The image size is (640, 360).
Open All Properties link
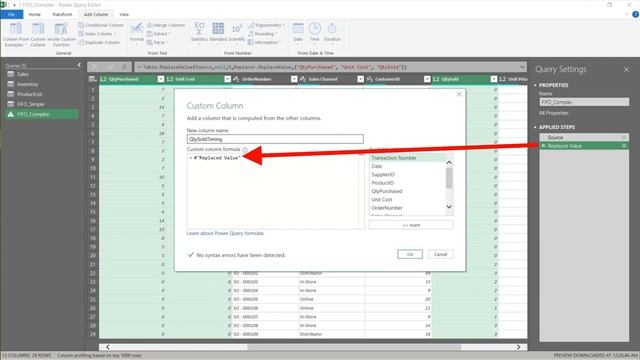coord(553,113)
